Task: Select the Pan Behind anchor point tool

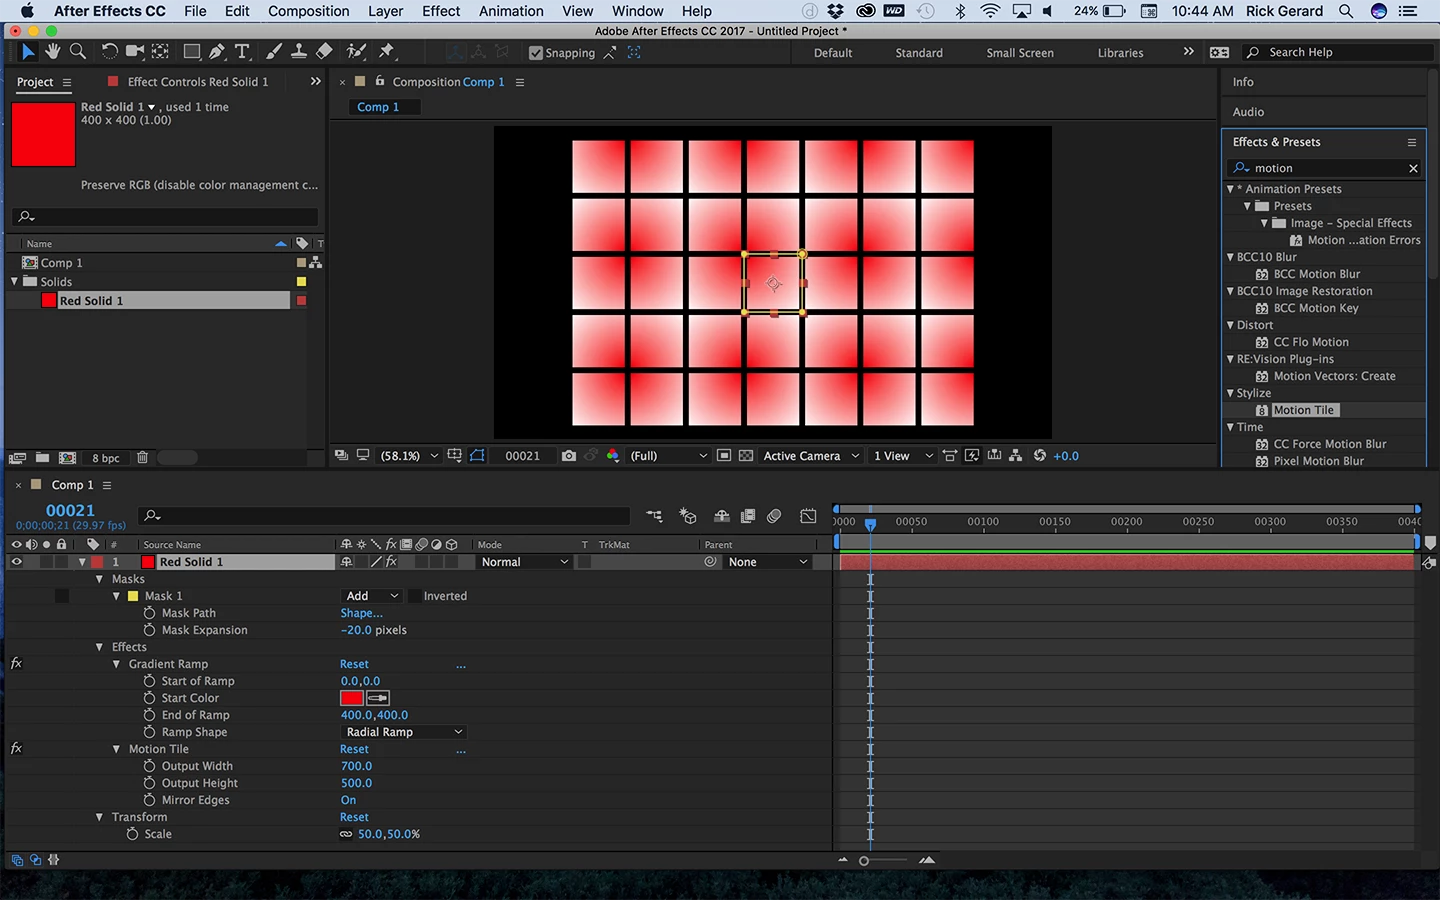Action: 159,51
